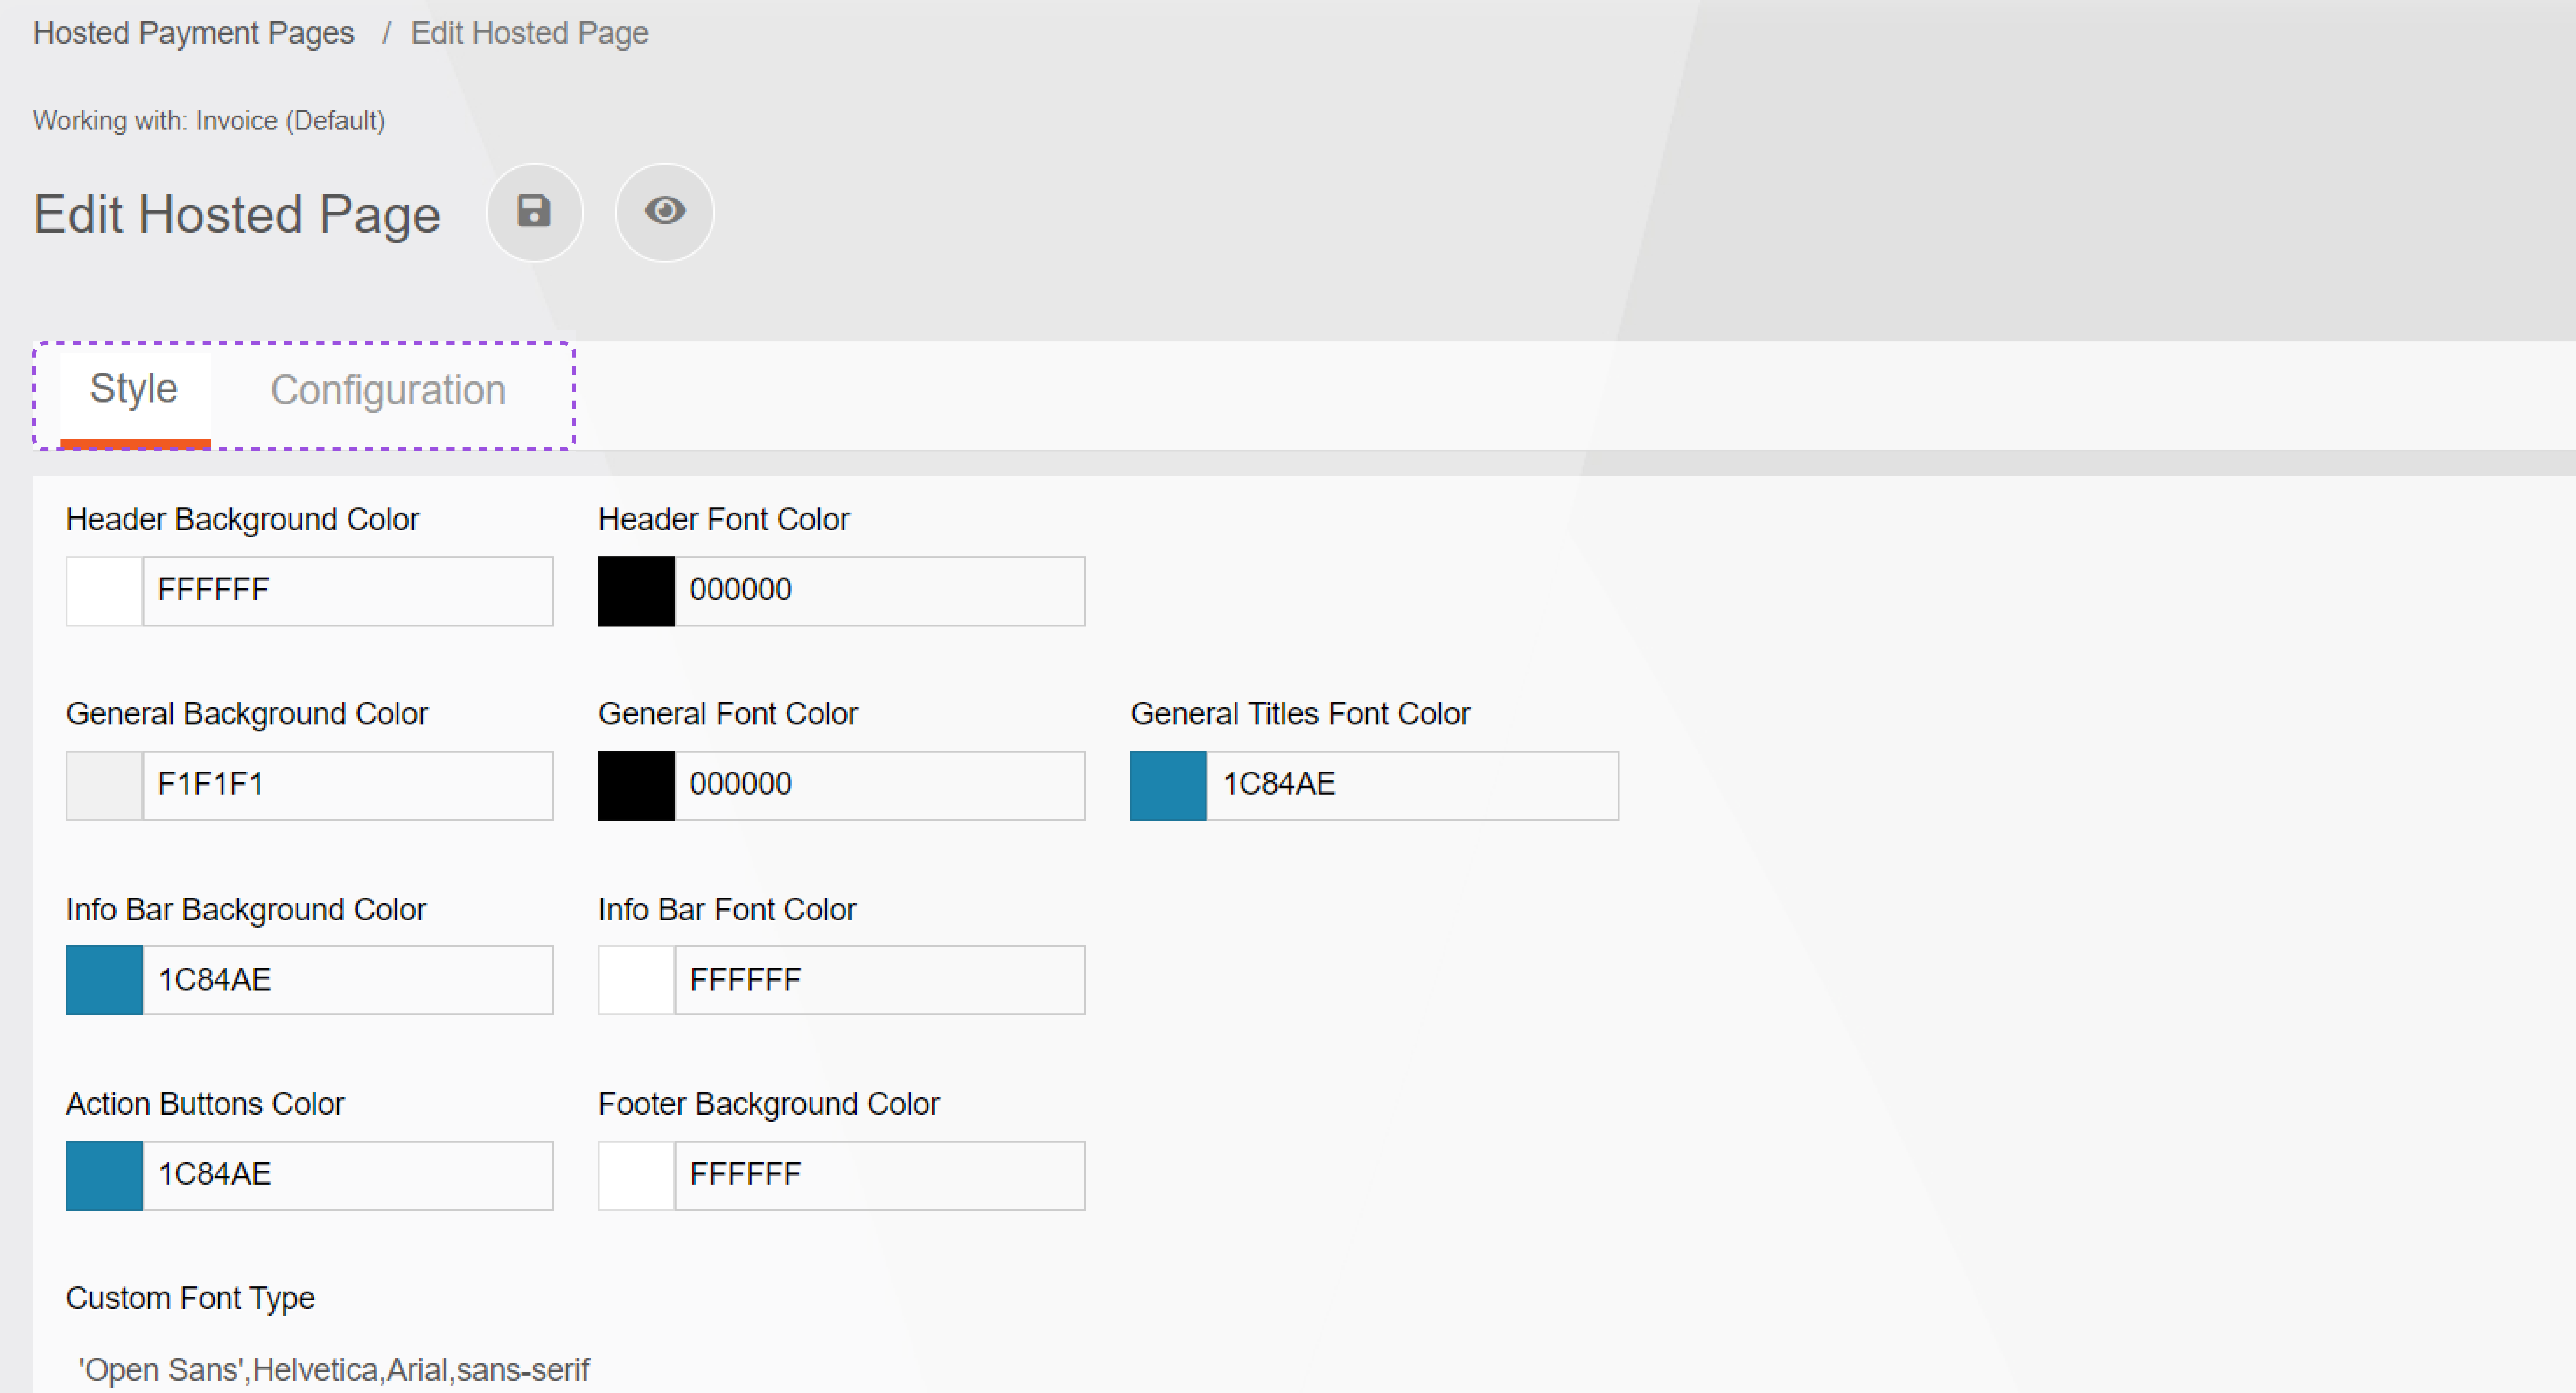Click the 'Action Buttons Color' label
The height and width of the screenshot is (1393, 2576).
(205, 1104)
